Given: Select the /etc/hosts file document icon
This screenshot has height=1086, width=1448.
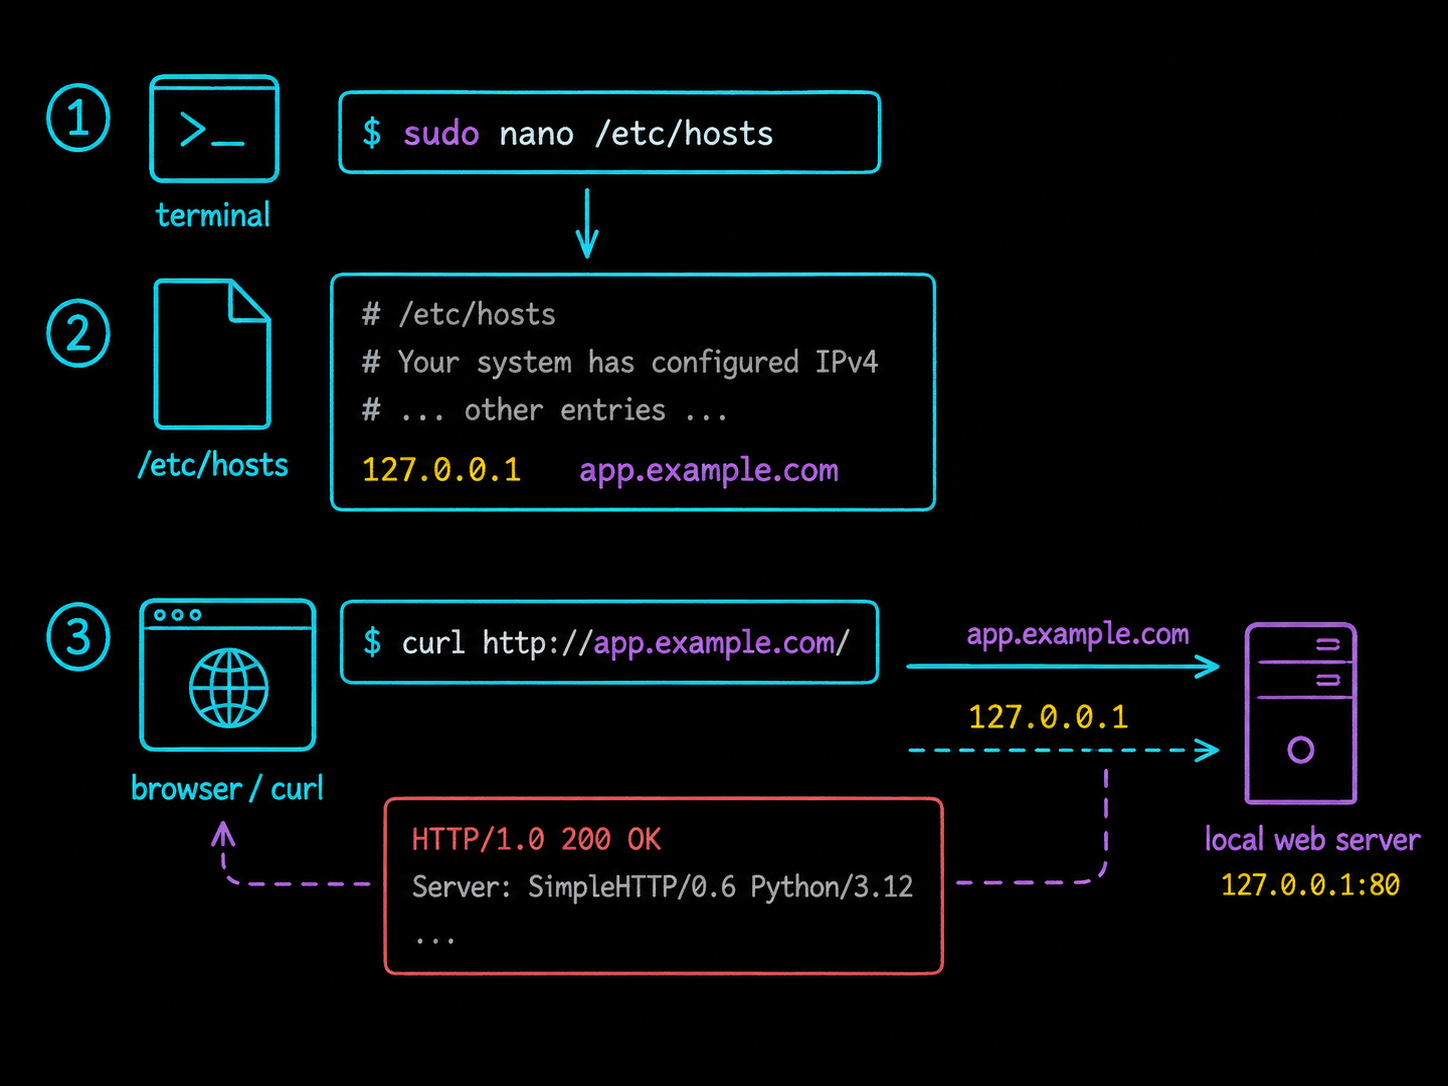Looking at the screenshot, I should click(x=213, y=354).
